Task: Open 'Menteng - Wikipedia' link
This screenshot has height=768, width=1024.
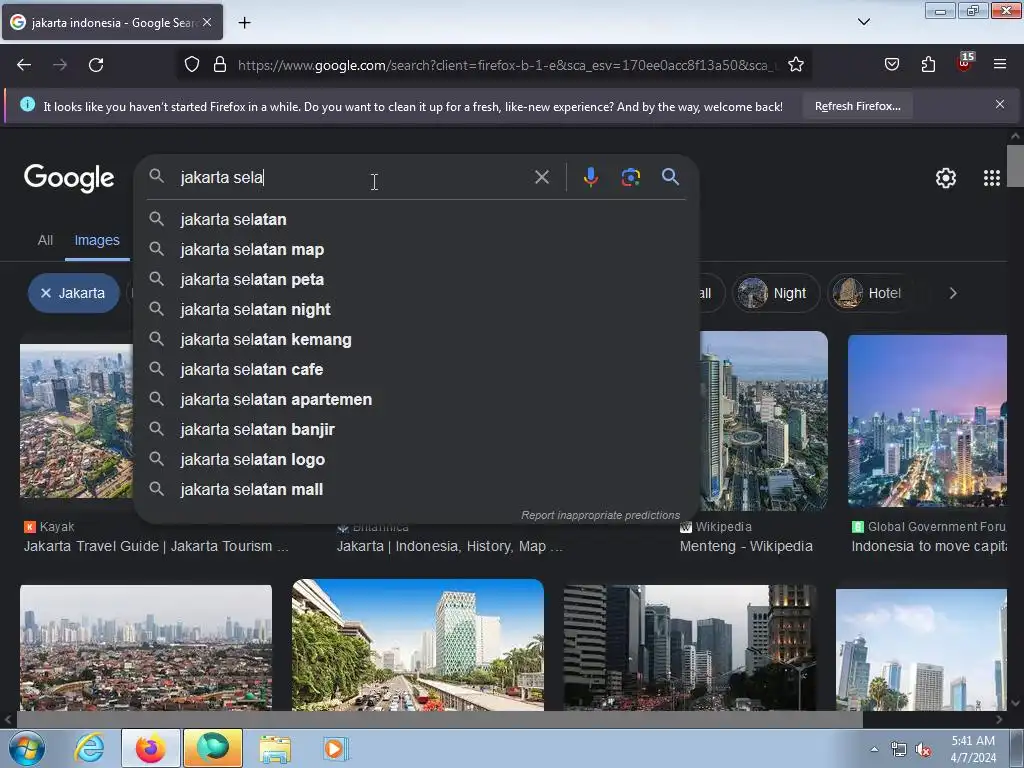Action: [746, 546]
